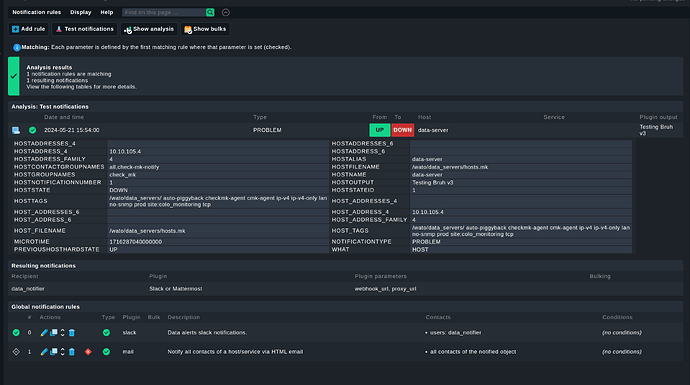This screenshot has width=690, height=385.
Task: Click the green type check icon for mail rule
Action: point(106,352)
